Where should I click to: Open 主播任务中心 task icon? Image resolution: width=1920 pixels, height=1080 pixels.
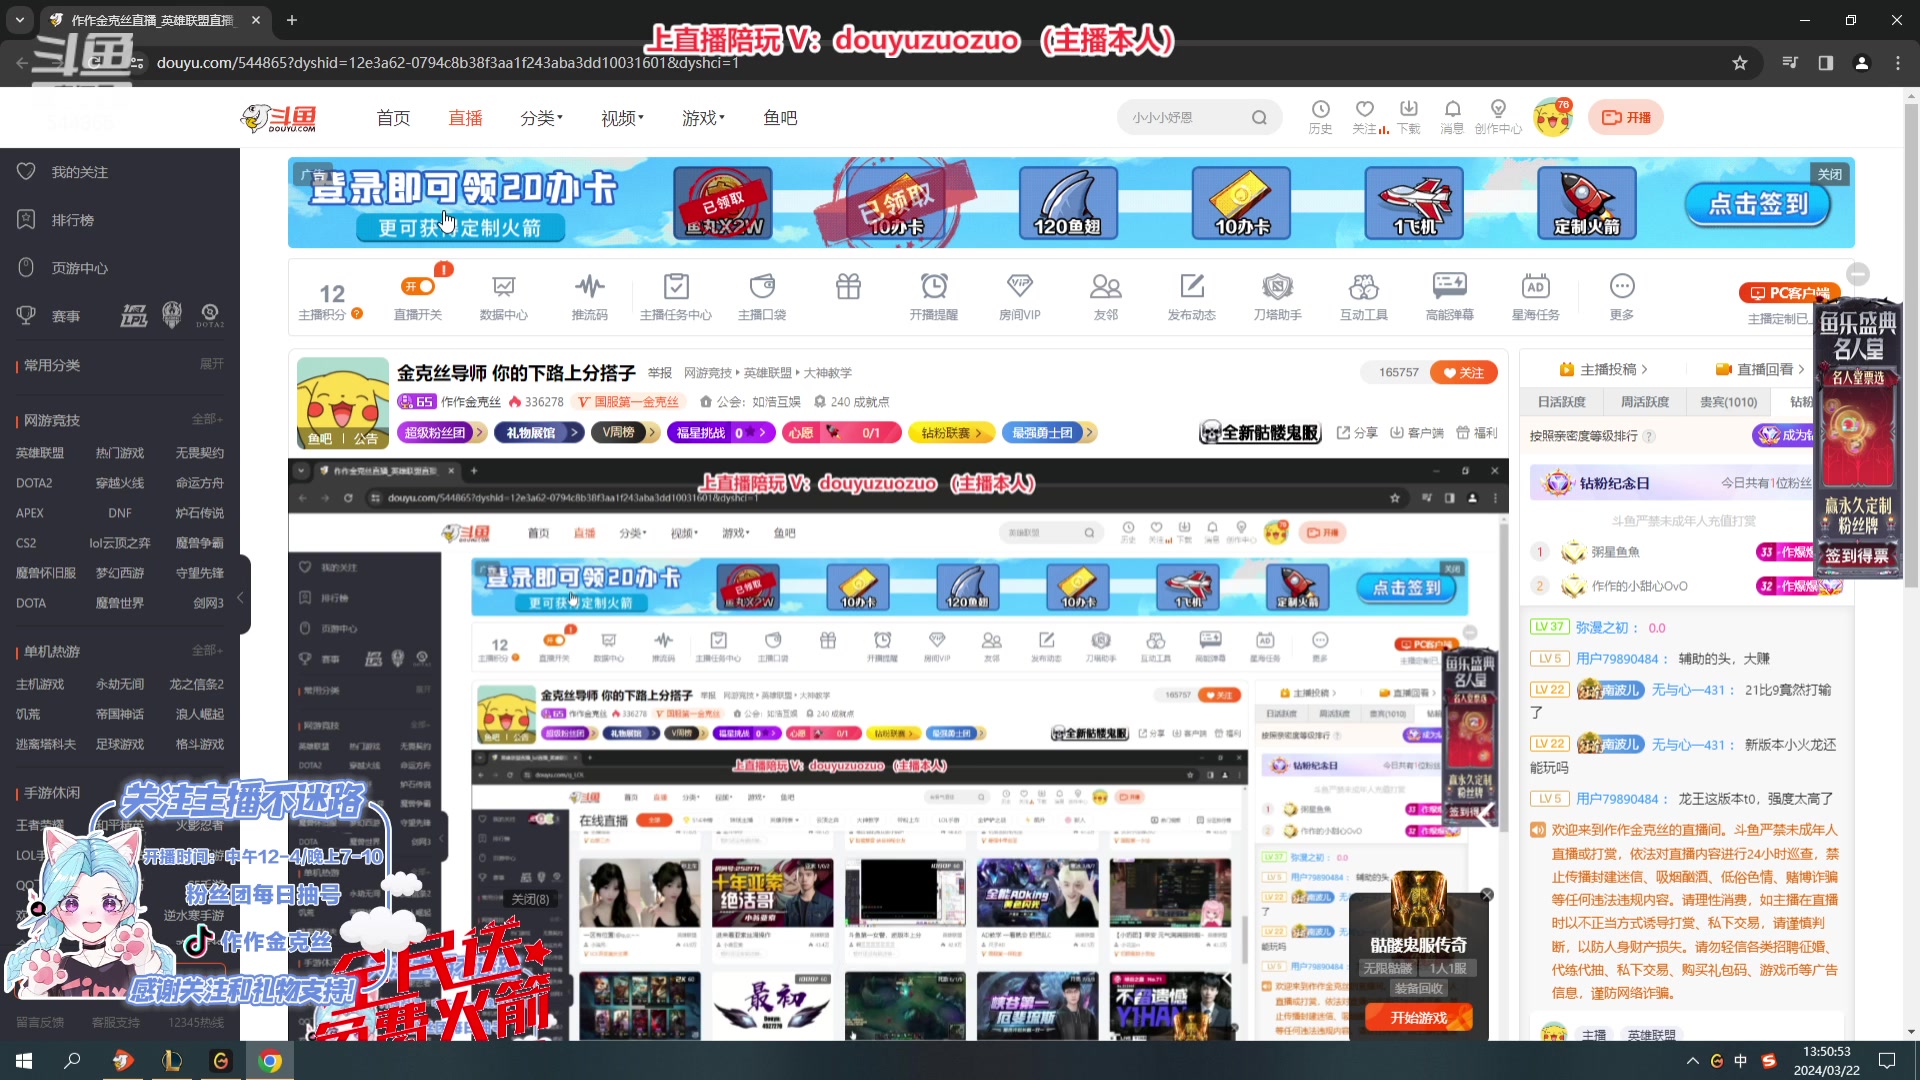tap(676, 297)
